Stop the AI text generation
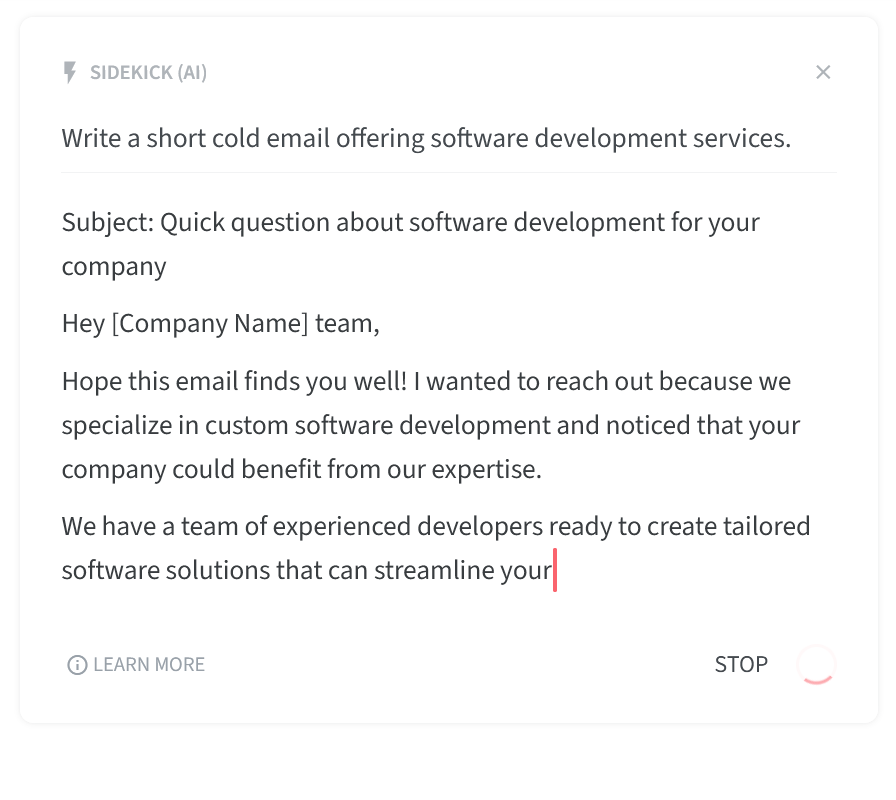This screenshot has width=896, height=800. coord(741,665)
